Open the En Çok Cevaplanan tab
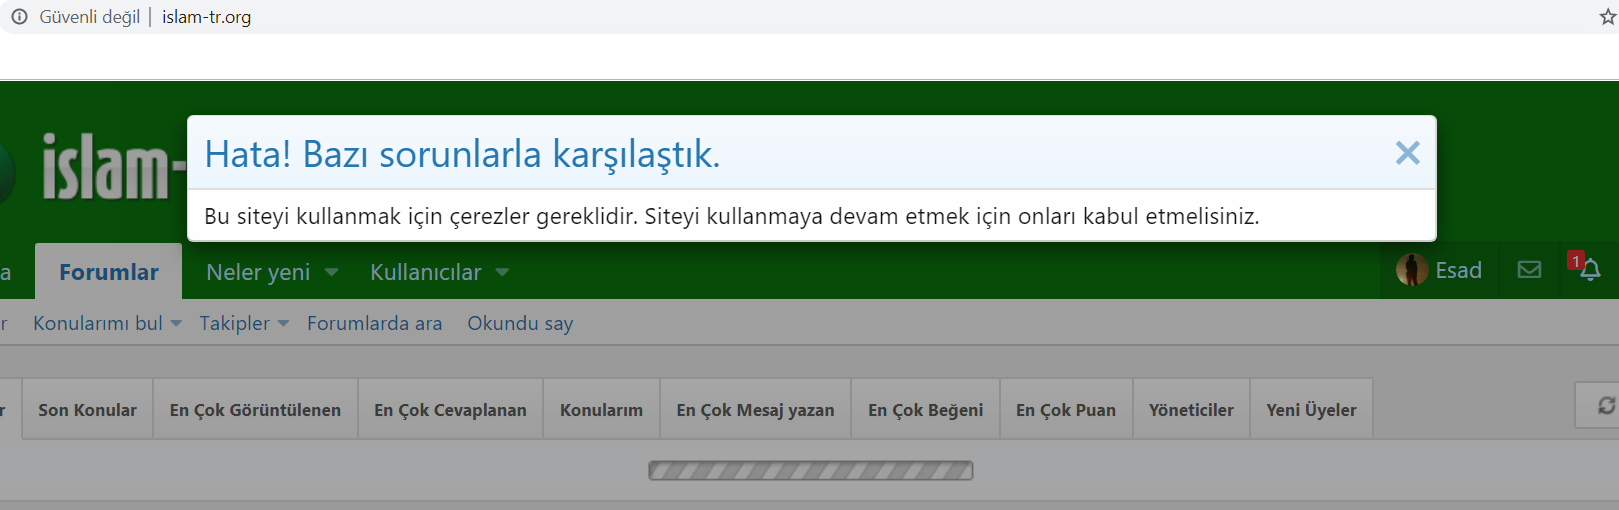 click(450, 410)
